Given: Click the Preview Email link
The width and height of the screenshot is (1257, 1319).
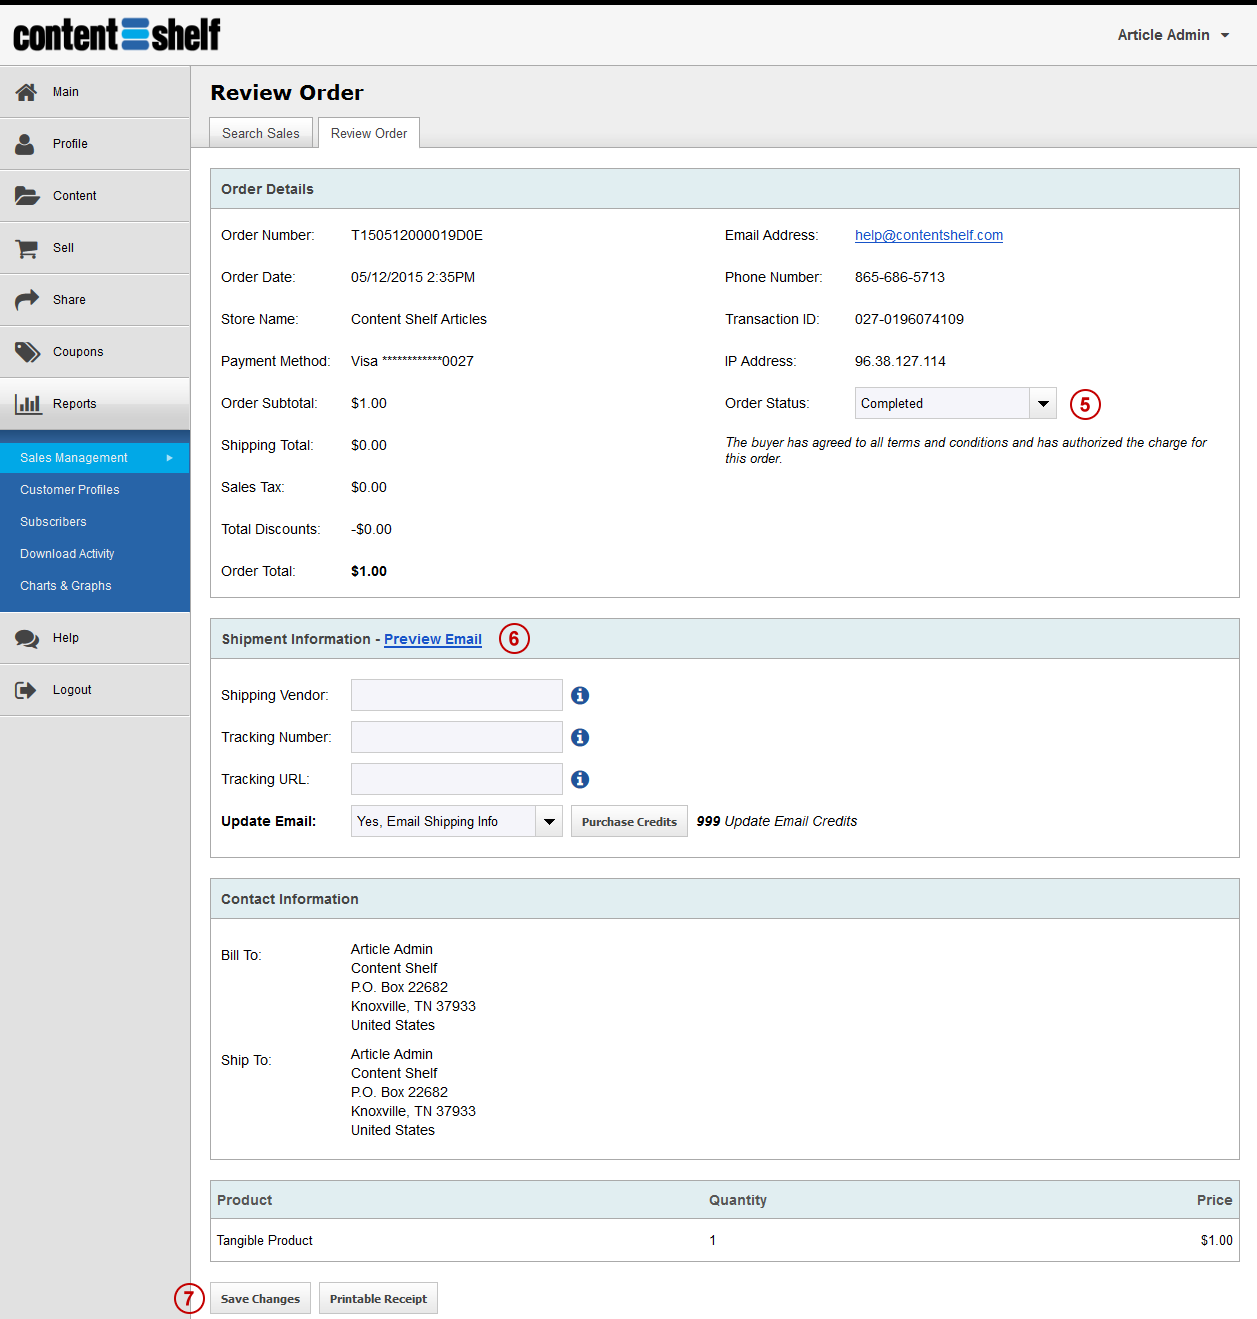Looking at the screenshot, I should (433, 639).
